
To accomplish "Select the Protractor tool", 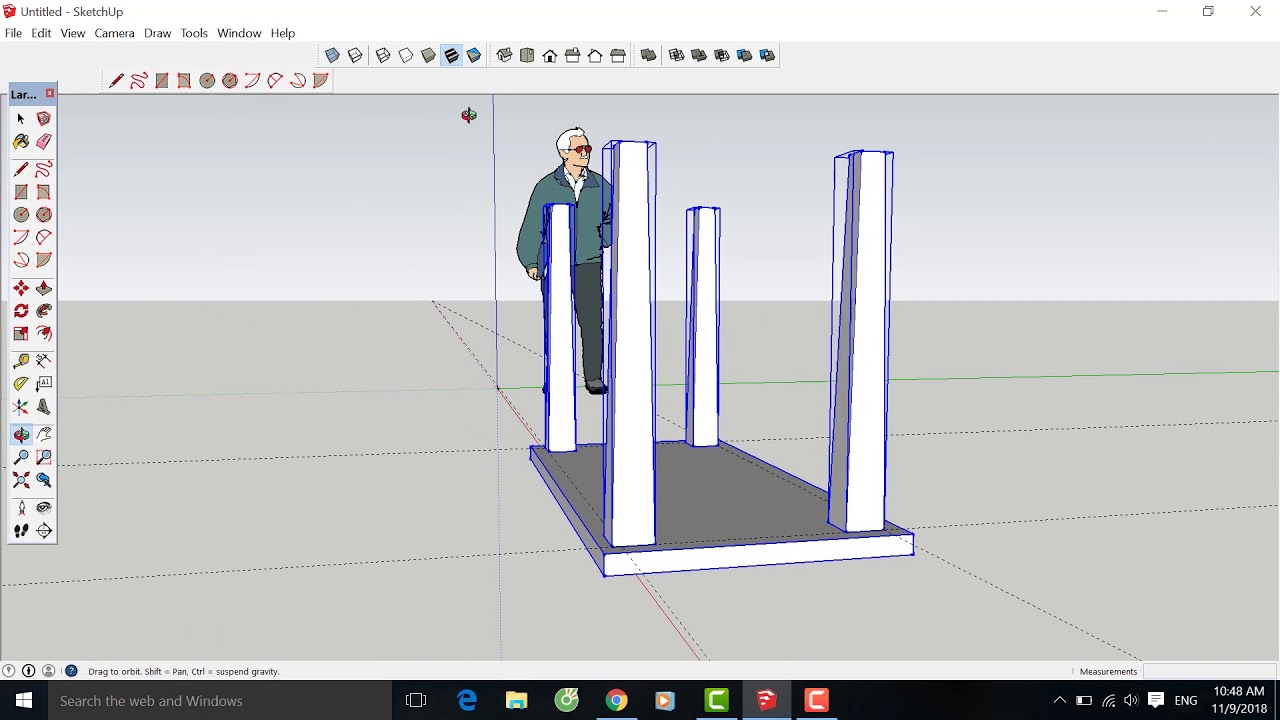I will coord(21,385).
